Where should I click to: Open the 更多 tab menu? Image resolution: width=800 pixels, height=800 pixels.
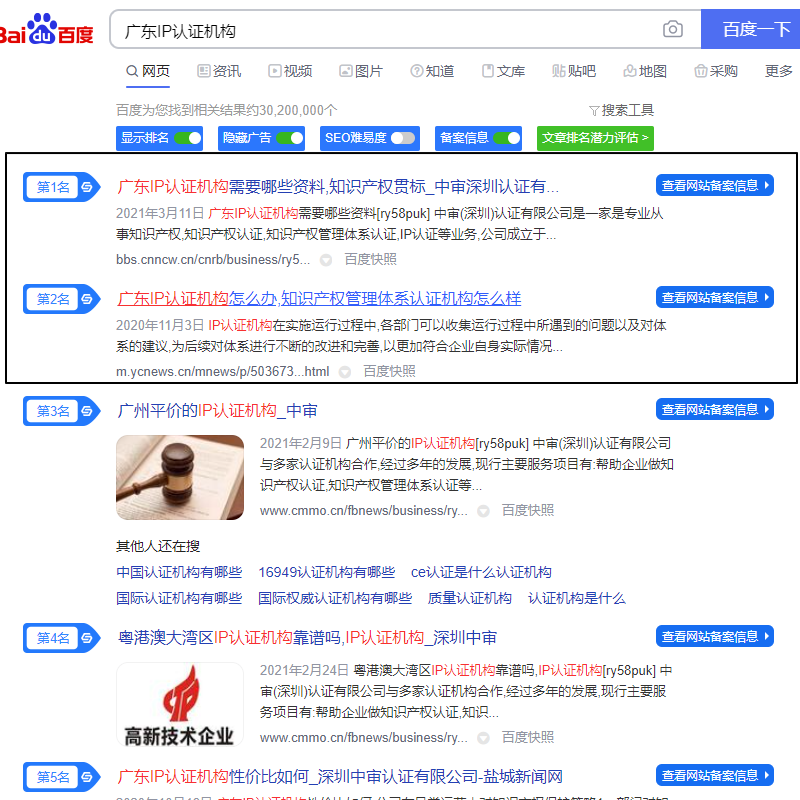(779, 71)
